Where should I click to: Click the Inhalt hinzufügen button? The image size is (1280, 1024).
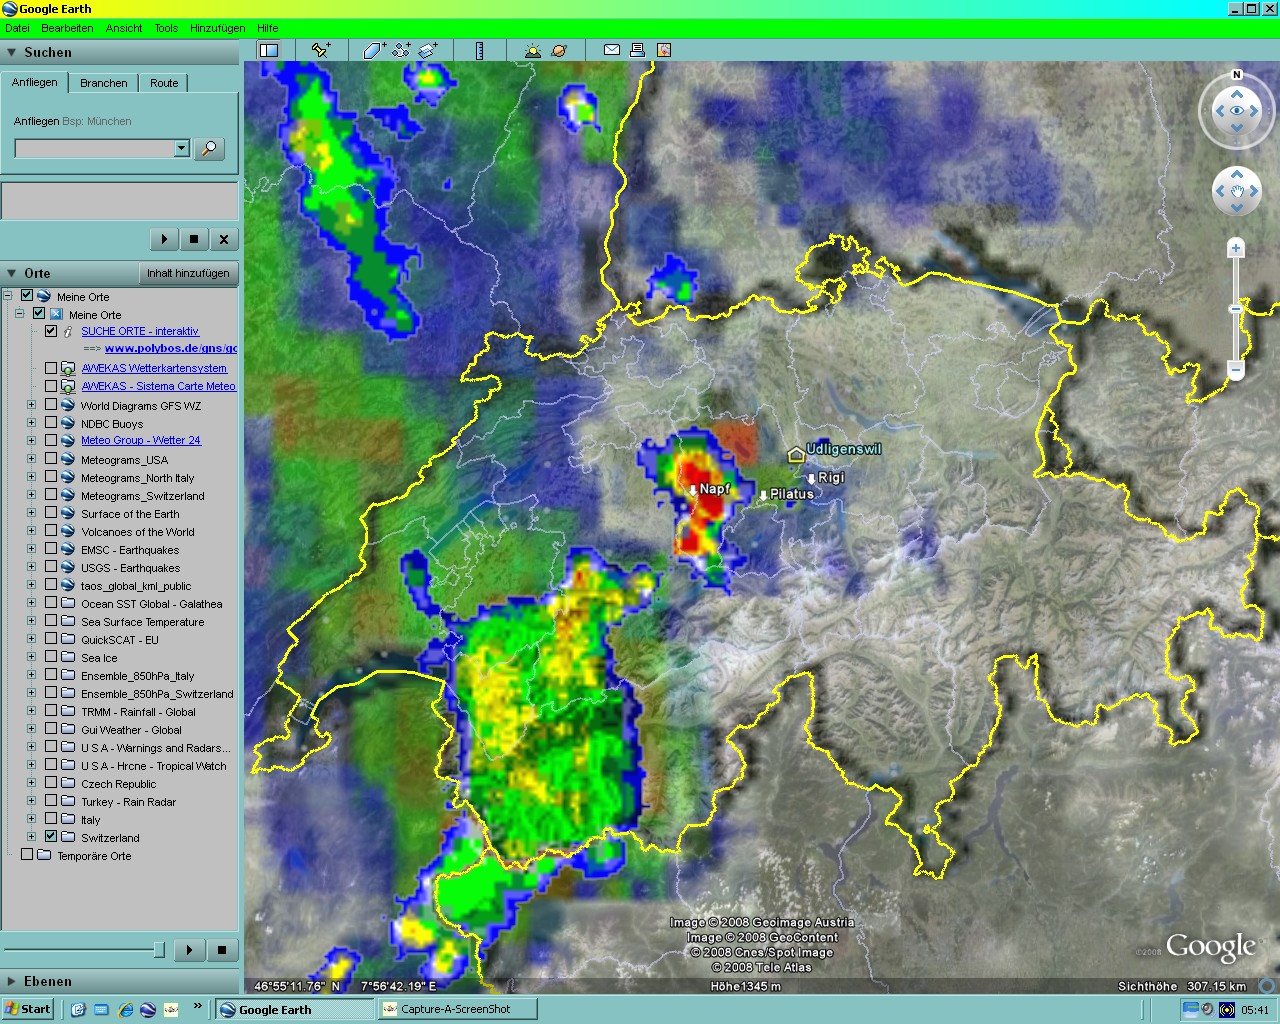pos(188,273)
